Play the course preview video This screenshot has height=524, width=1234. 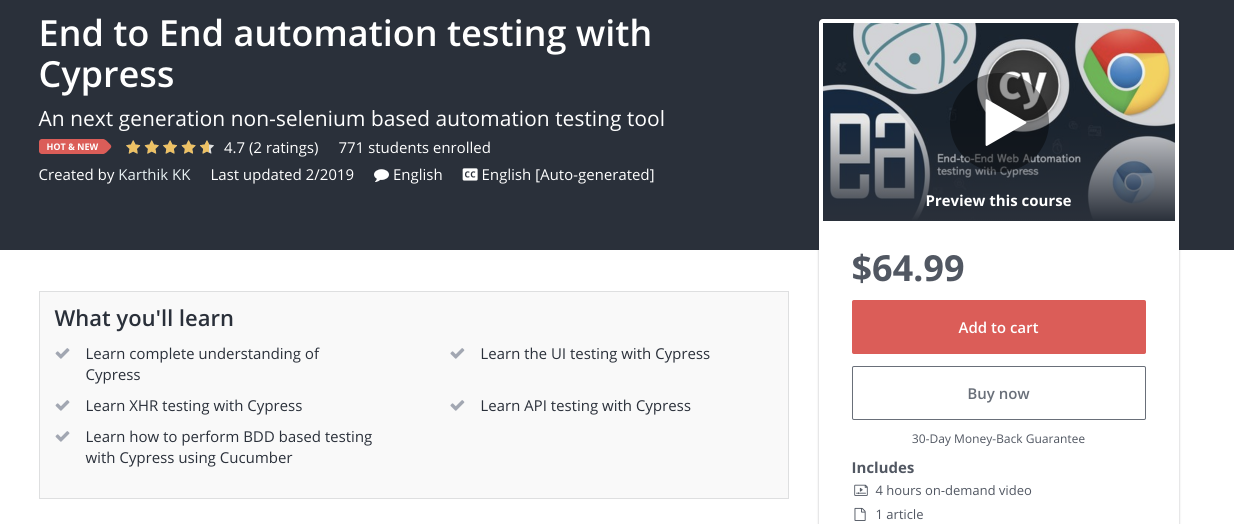click(998, 121)
